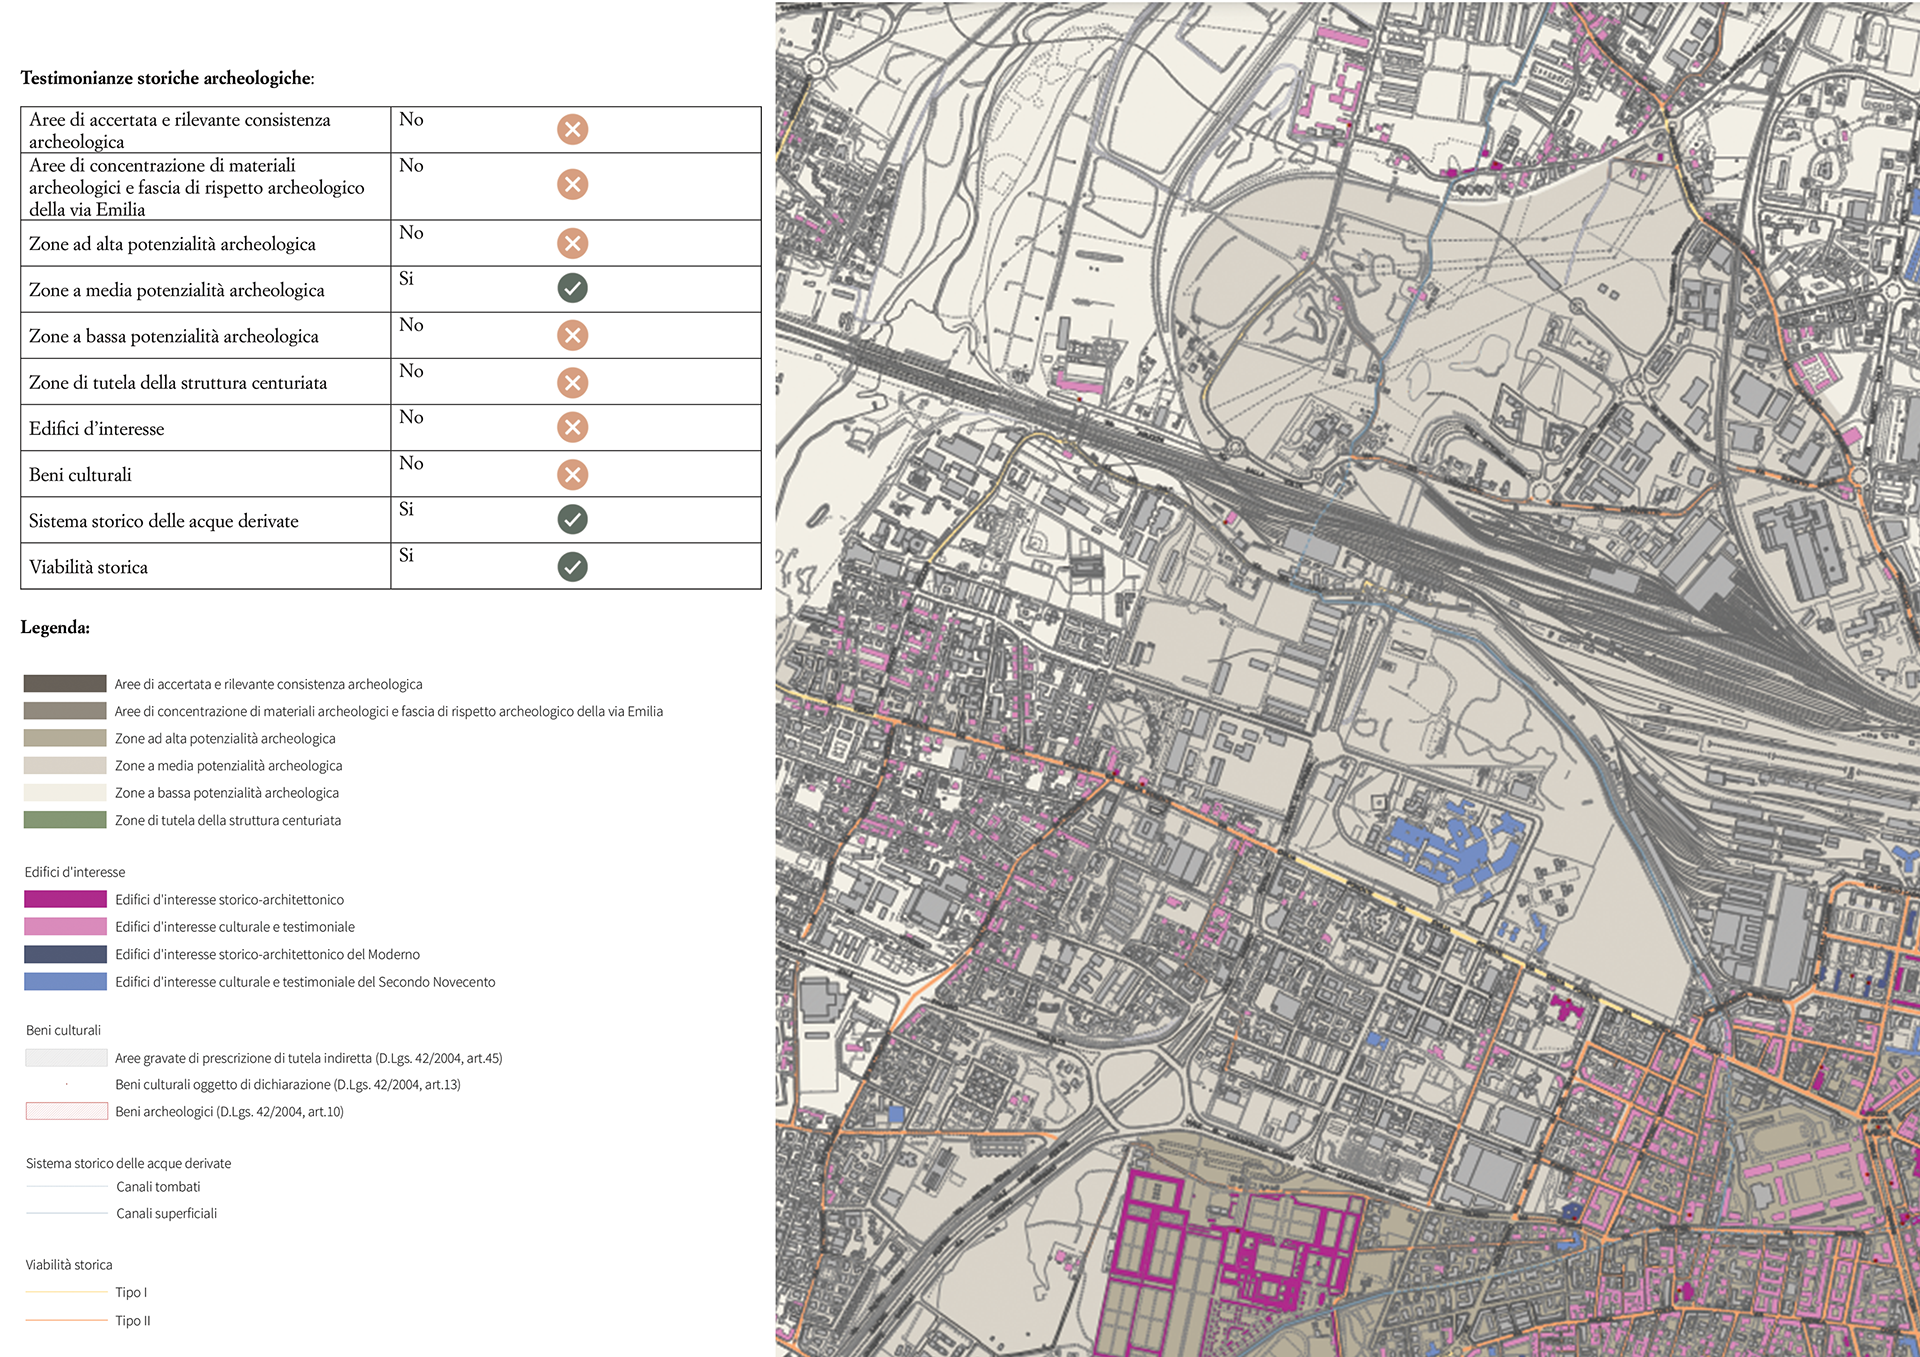Click the checkmark icon for Zone a media potenzialità
Image resolution: width=1920 pixels, height=1357 pixels.
572,288
